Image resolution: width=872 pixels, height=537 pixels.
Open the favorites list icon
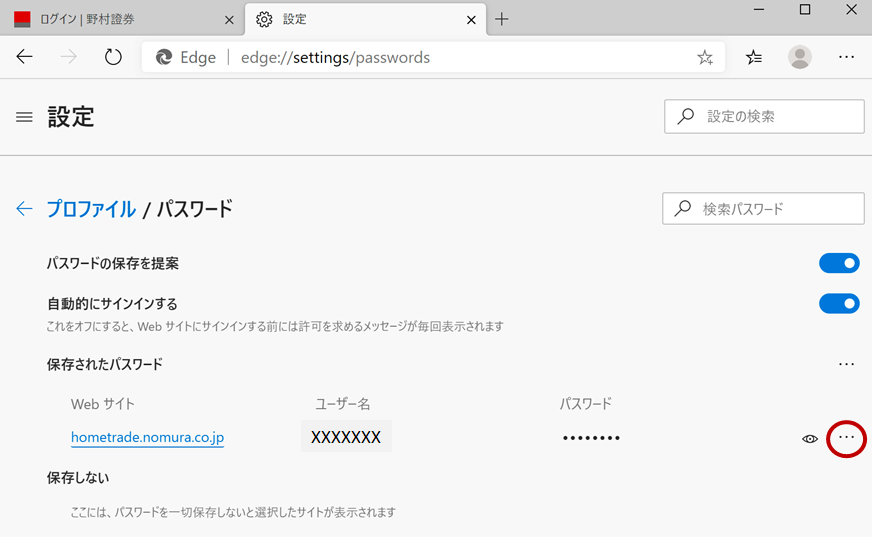754,57
